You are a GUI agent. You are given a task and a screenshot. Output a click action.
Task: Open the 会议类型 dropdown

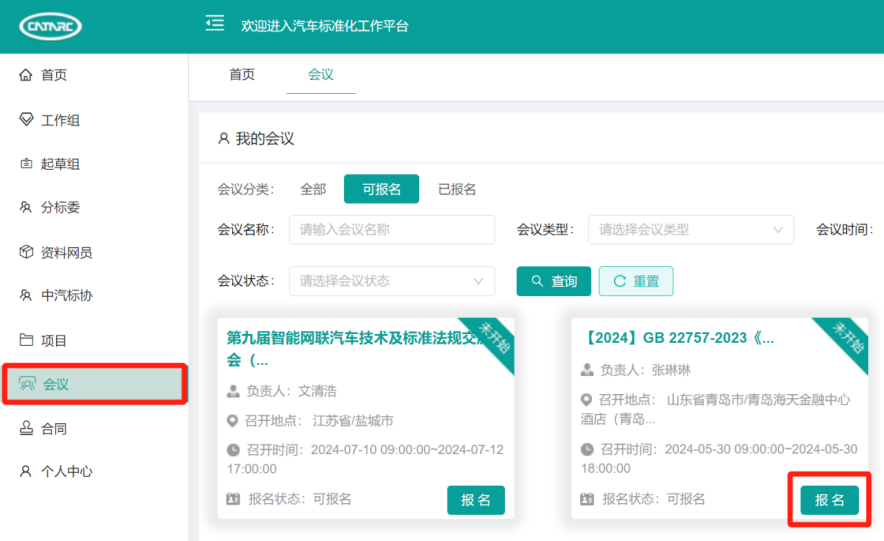pos(691,229)
